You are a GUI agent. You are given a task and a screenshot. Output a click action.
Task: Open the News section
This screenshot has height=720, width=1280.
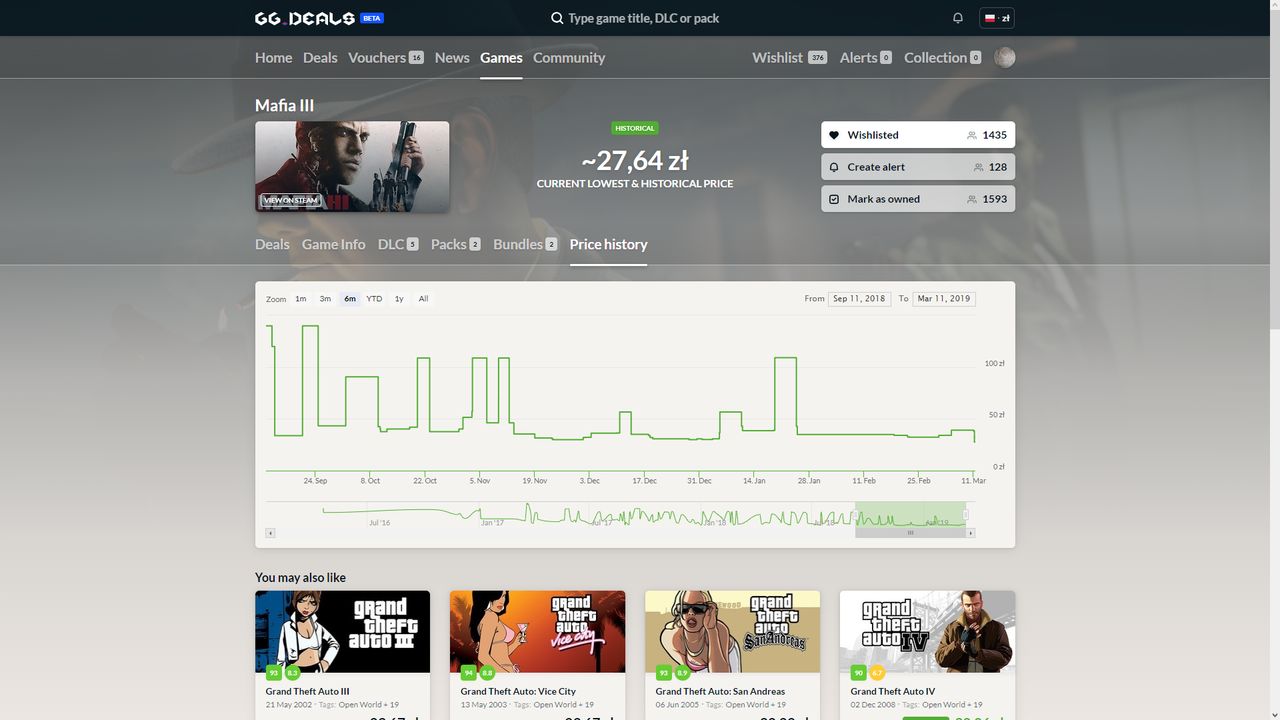point(452,57)
